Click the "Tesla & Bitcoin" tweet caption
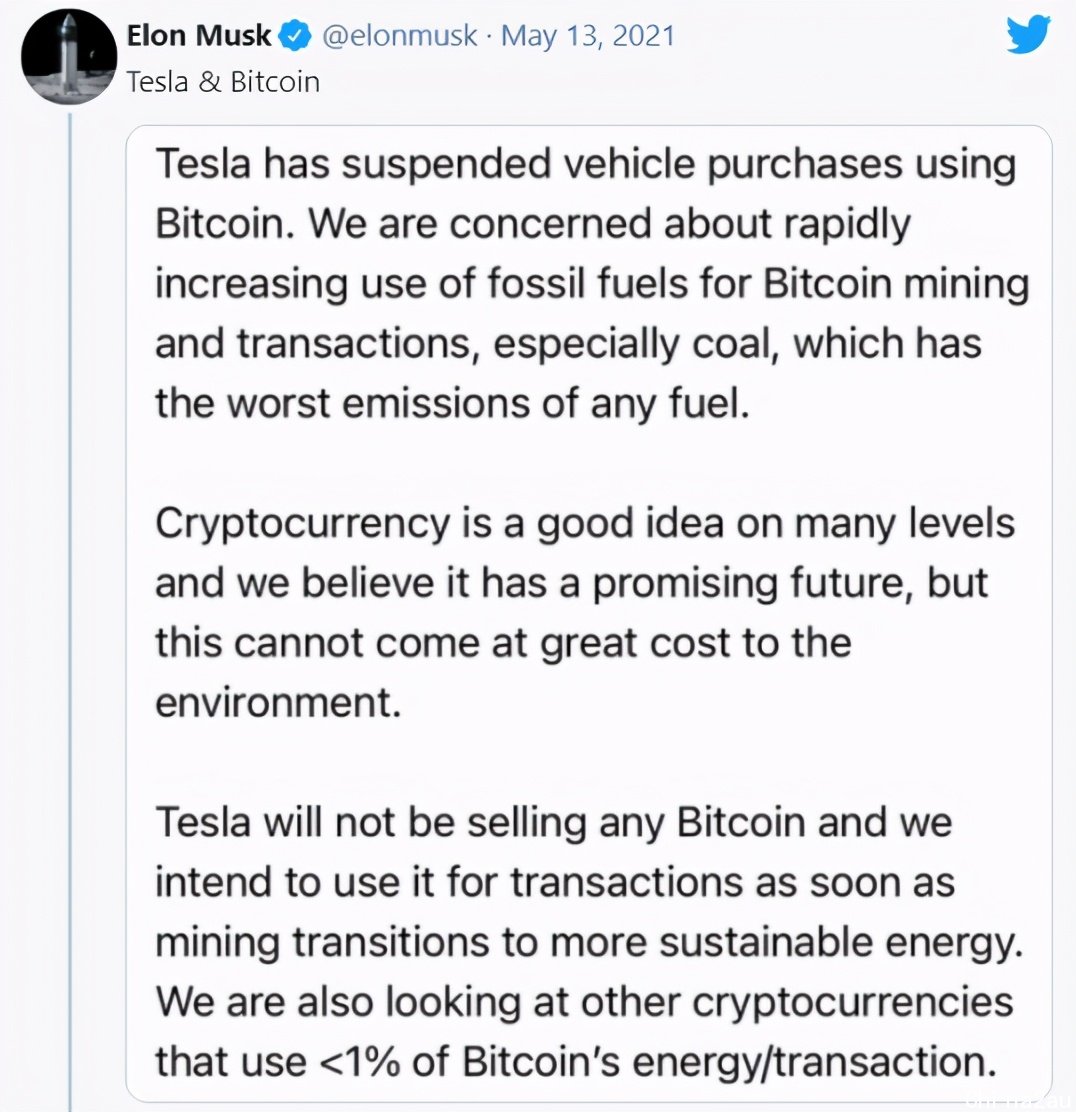This screenshot has width=1076, height=1112. click(x=223, y=82)
